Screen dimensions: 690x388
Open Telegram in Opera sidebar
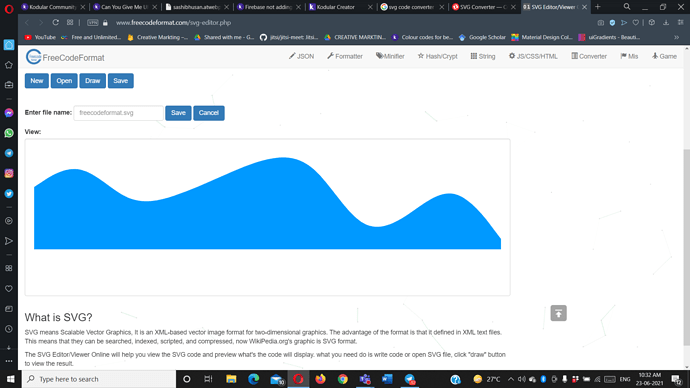[x=9, y=153]
